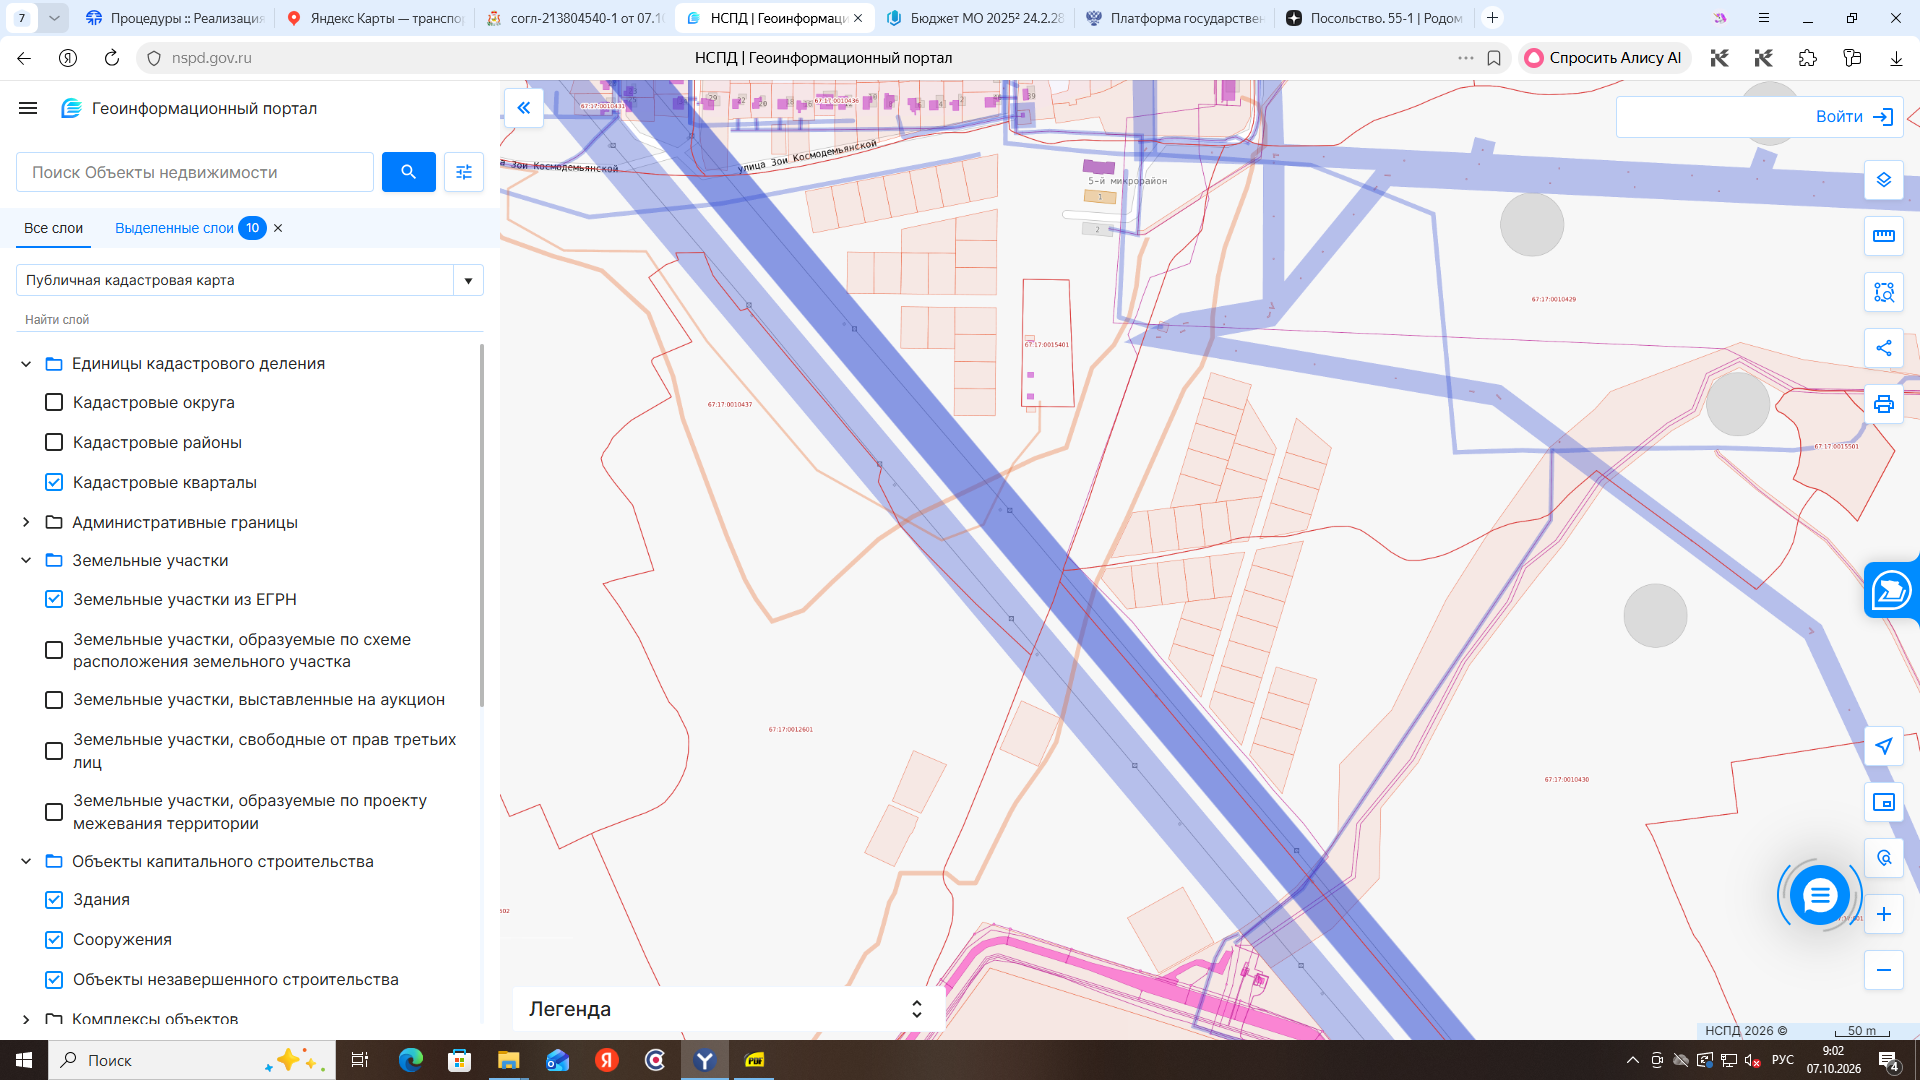Switch to Бюджет МО 2025 browser tab
The height and width of the screenshot is (1080, 1920).
point(975,18)
